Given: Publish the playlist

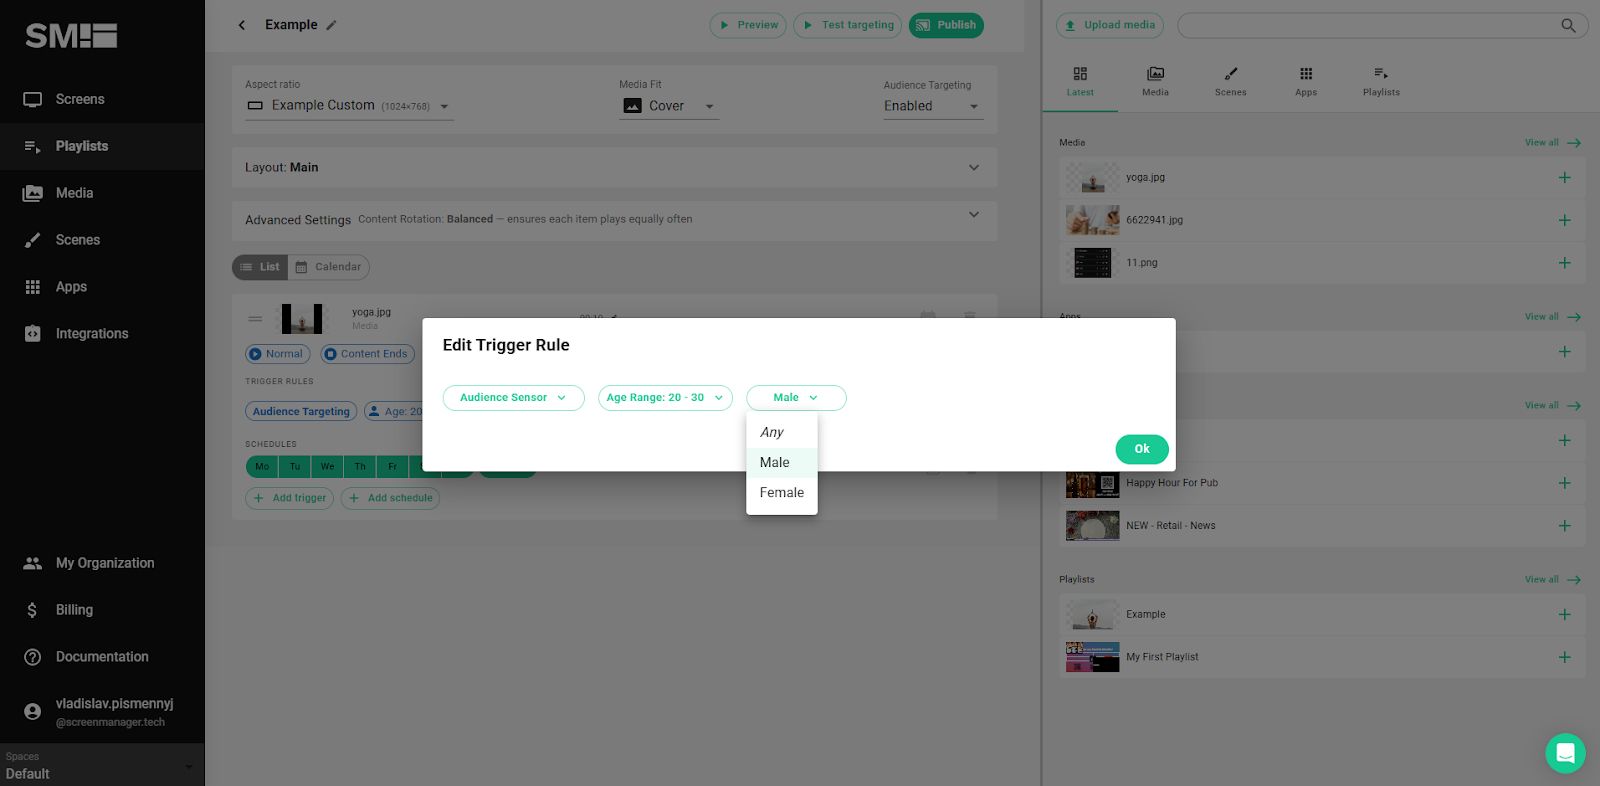Looking at the screenshot, I should [x=946, y=25].
